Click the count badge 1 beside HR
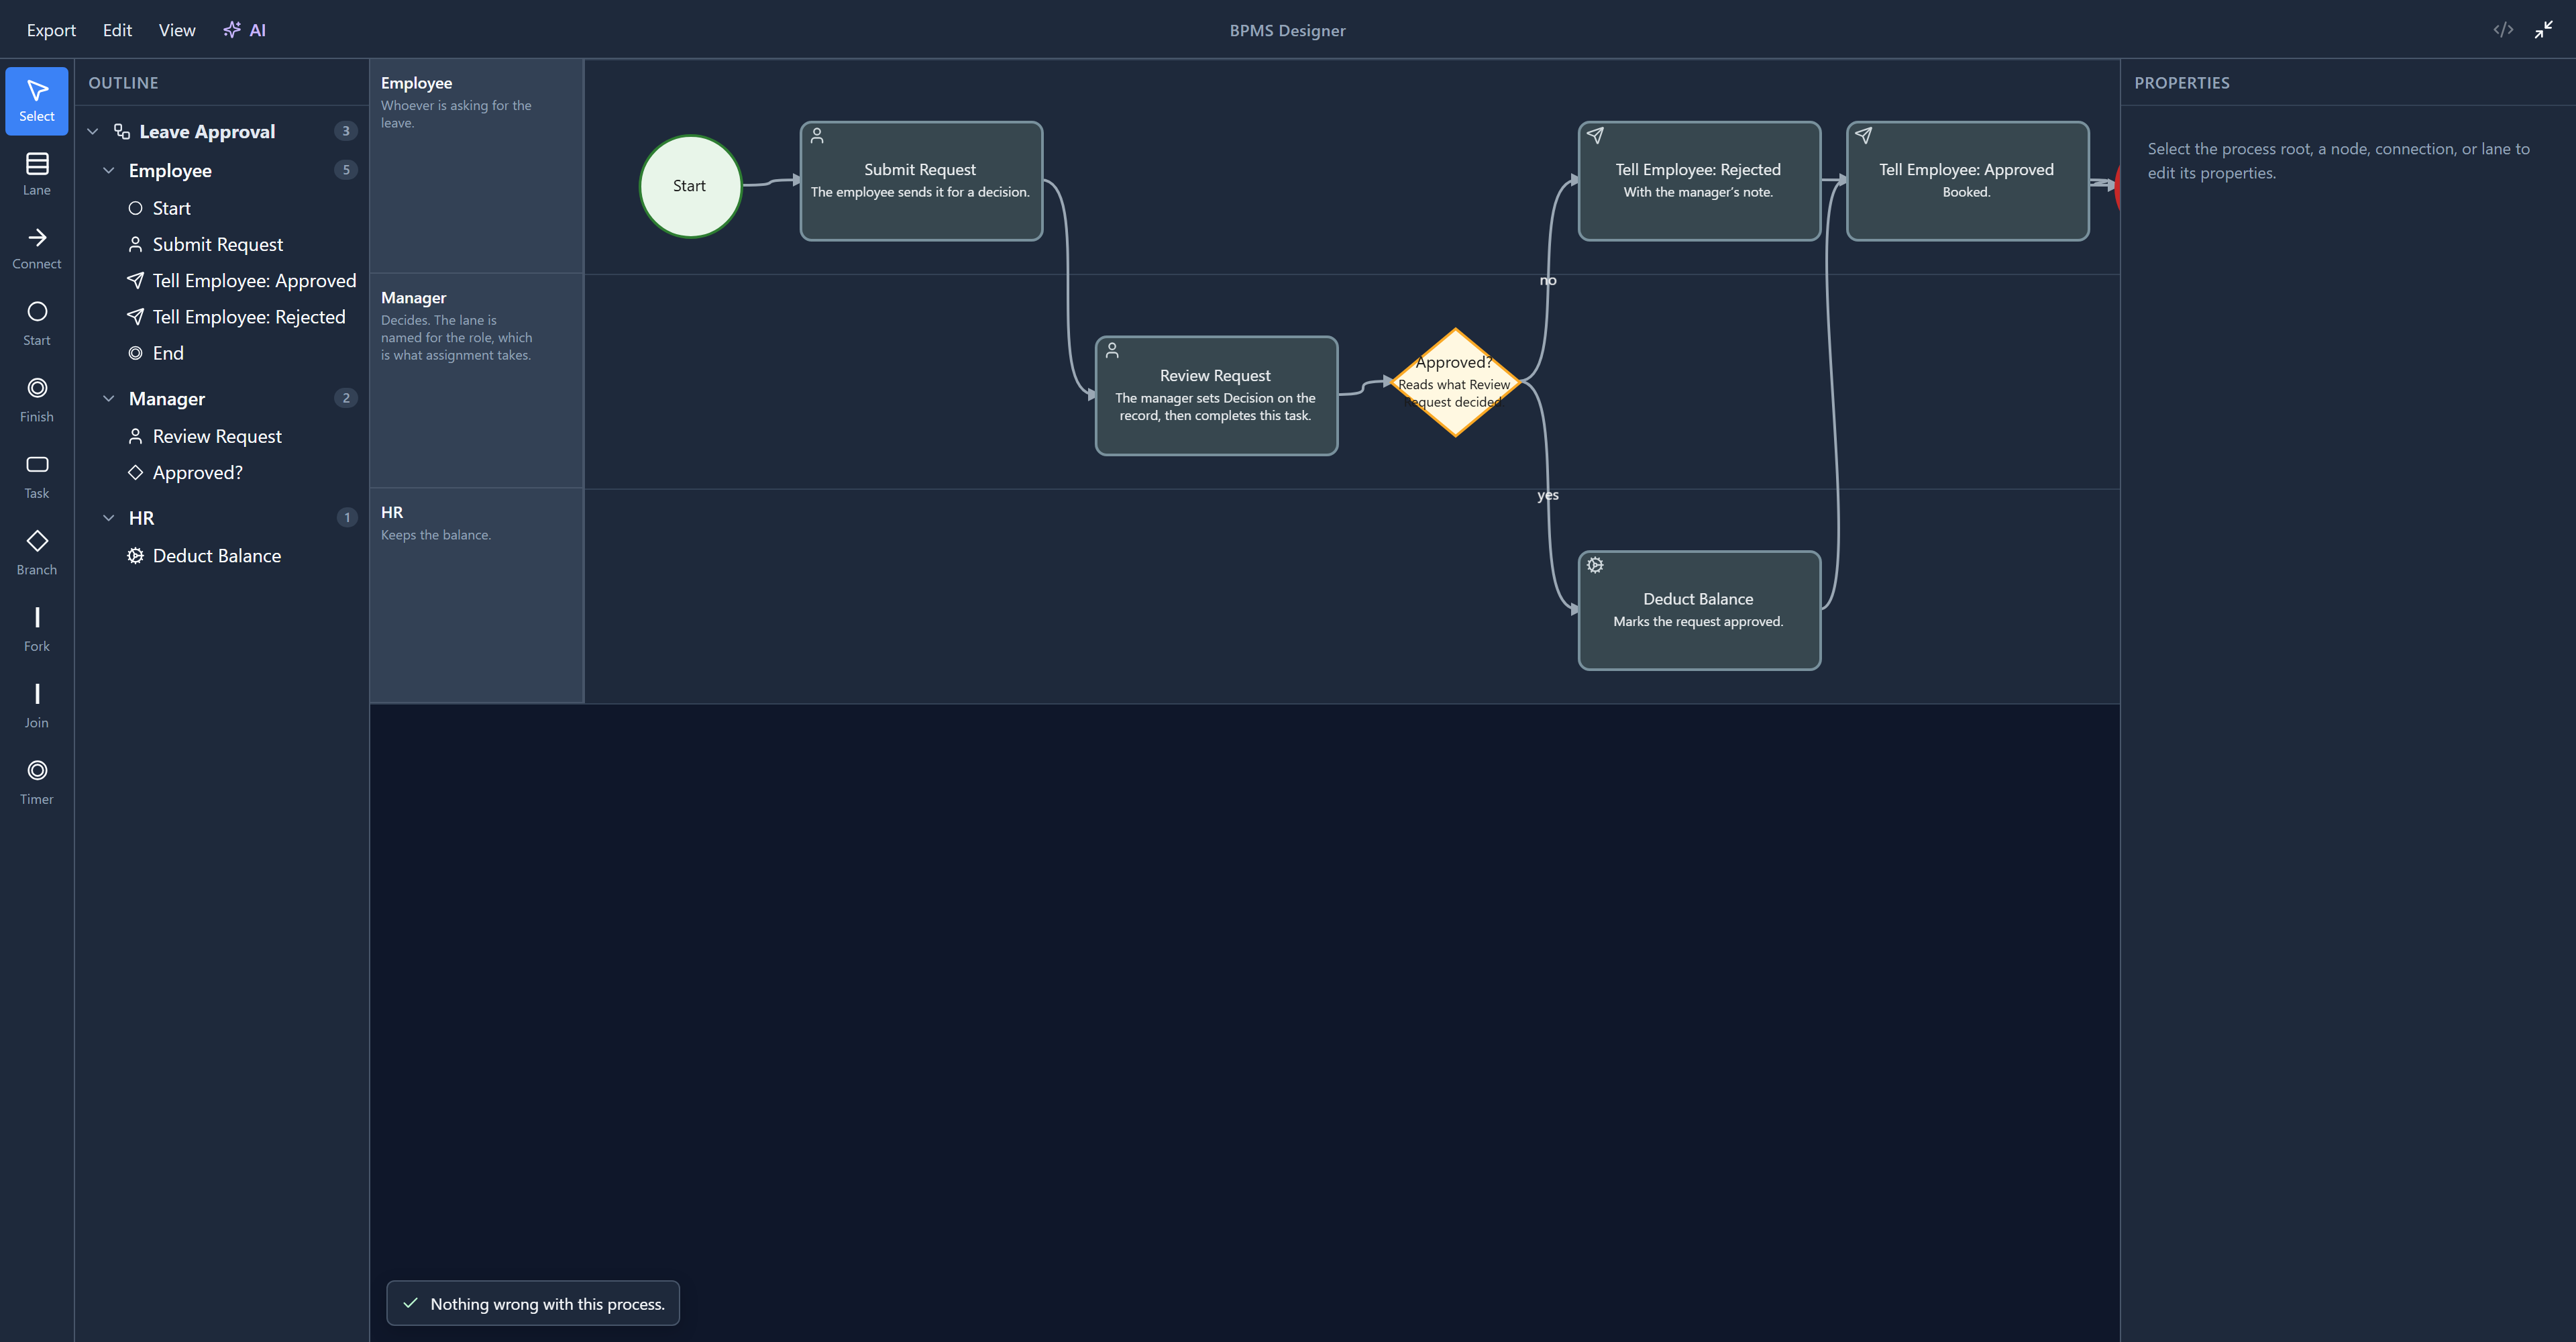2576x1342 pixels. click(347, 517)
